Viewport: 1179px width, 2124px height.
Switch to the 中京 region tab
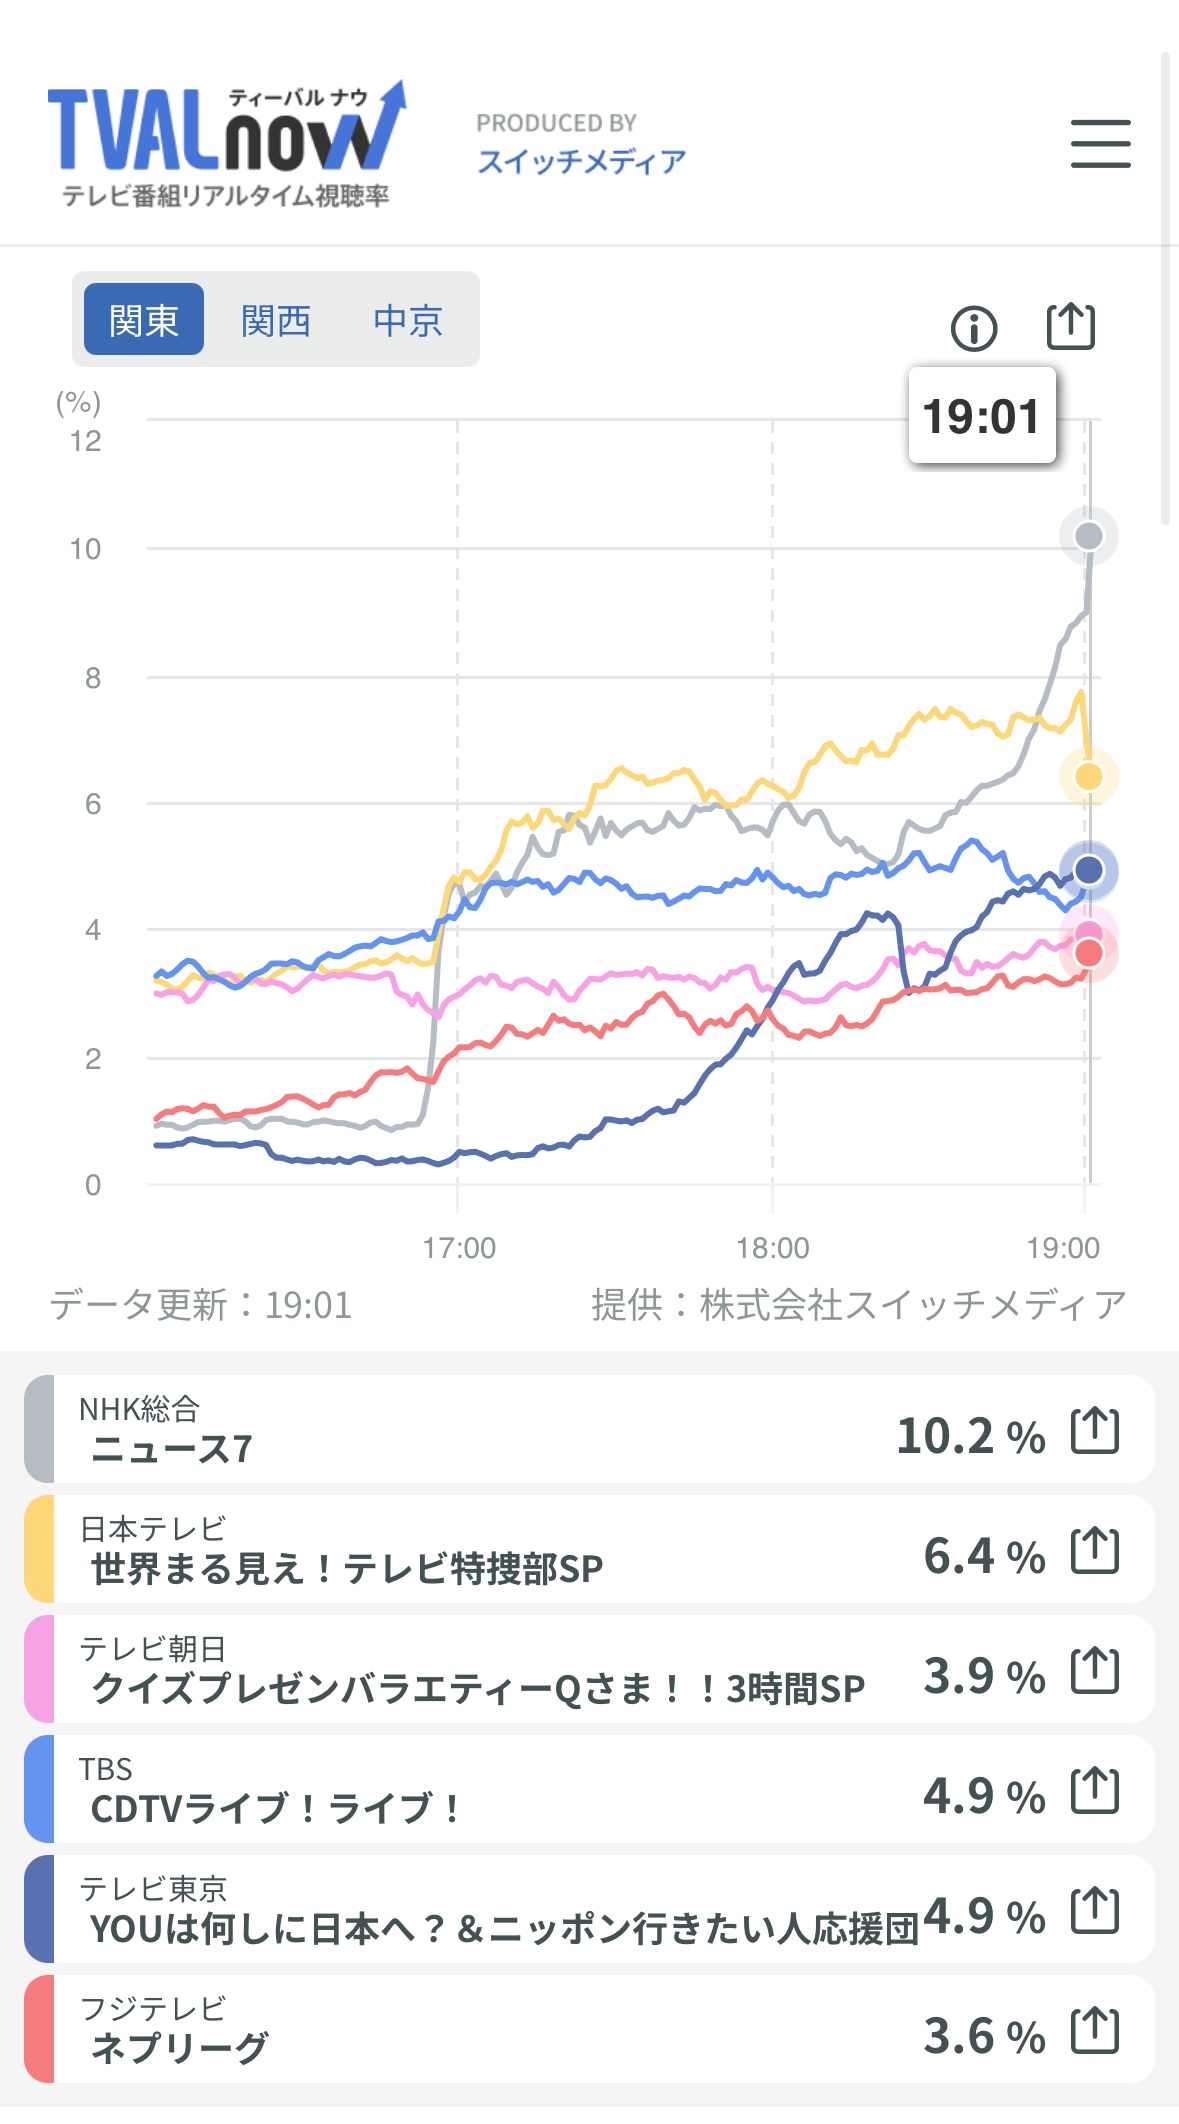tap(407, 320)
